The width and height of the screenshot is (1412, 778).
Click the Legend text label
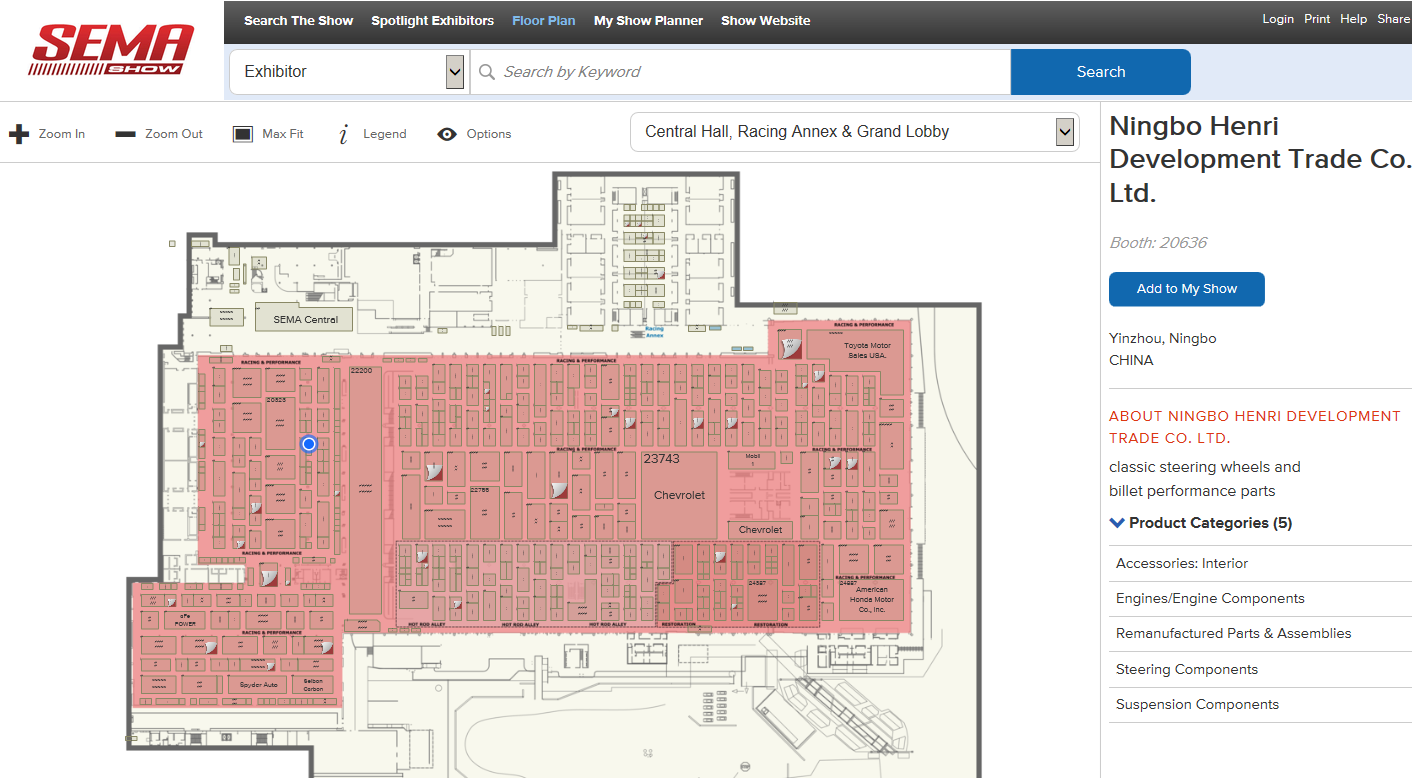pos(385,134)
